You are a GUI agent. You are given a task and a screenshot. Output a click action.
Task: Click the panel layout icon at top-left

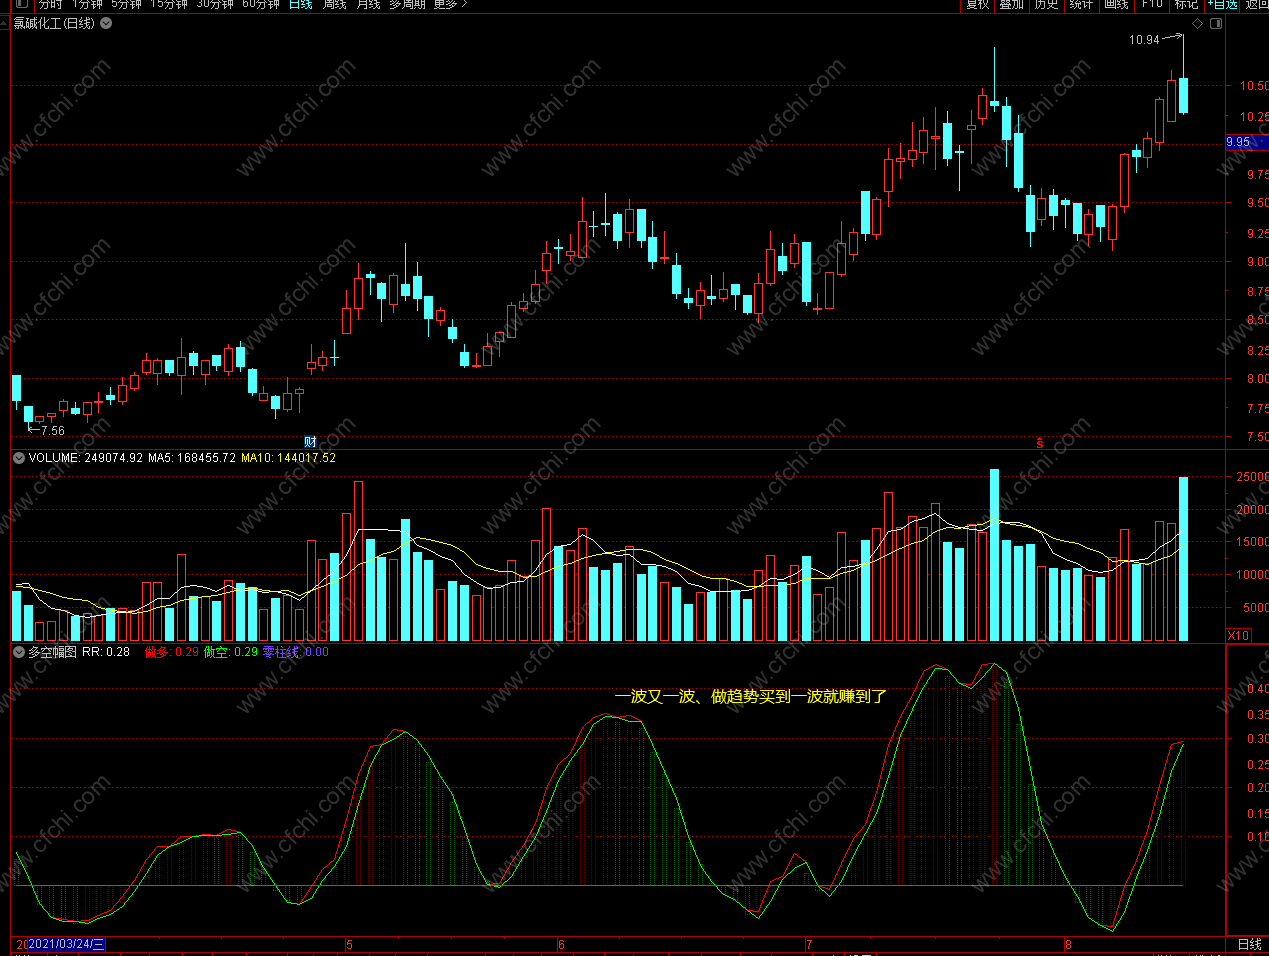tap(22, 4)
